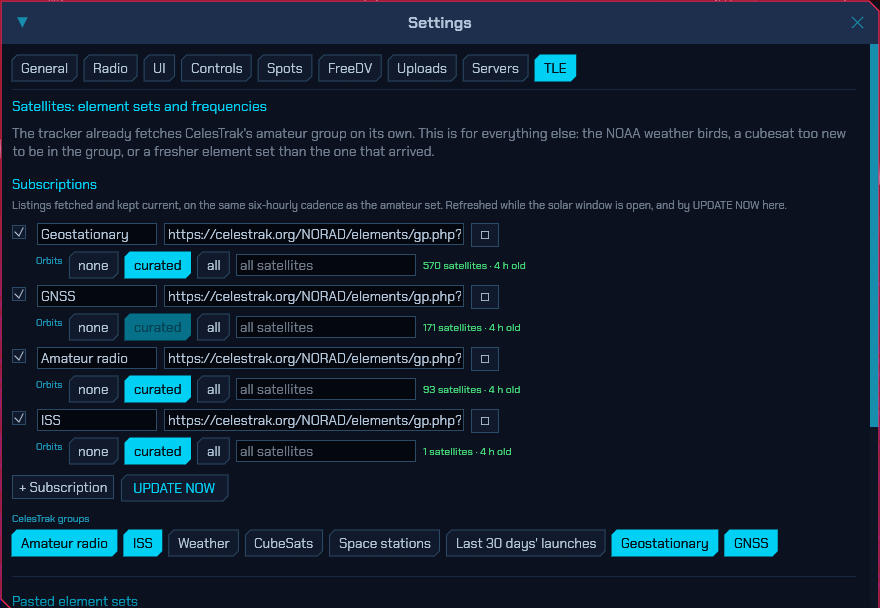Add the Space stations group
The image size is (880, 608).
tap(384, 543)
